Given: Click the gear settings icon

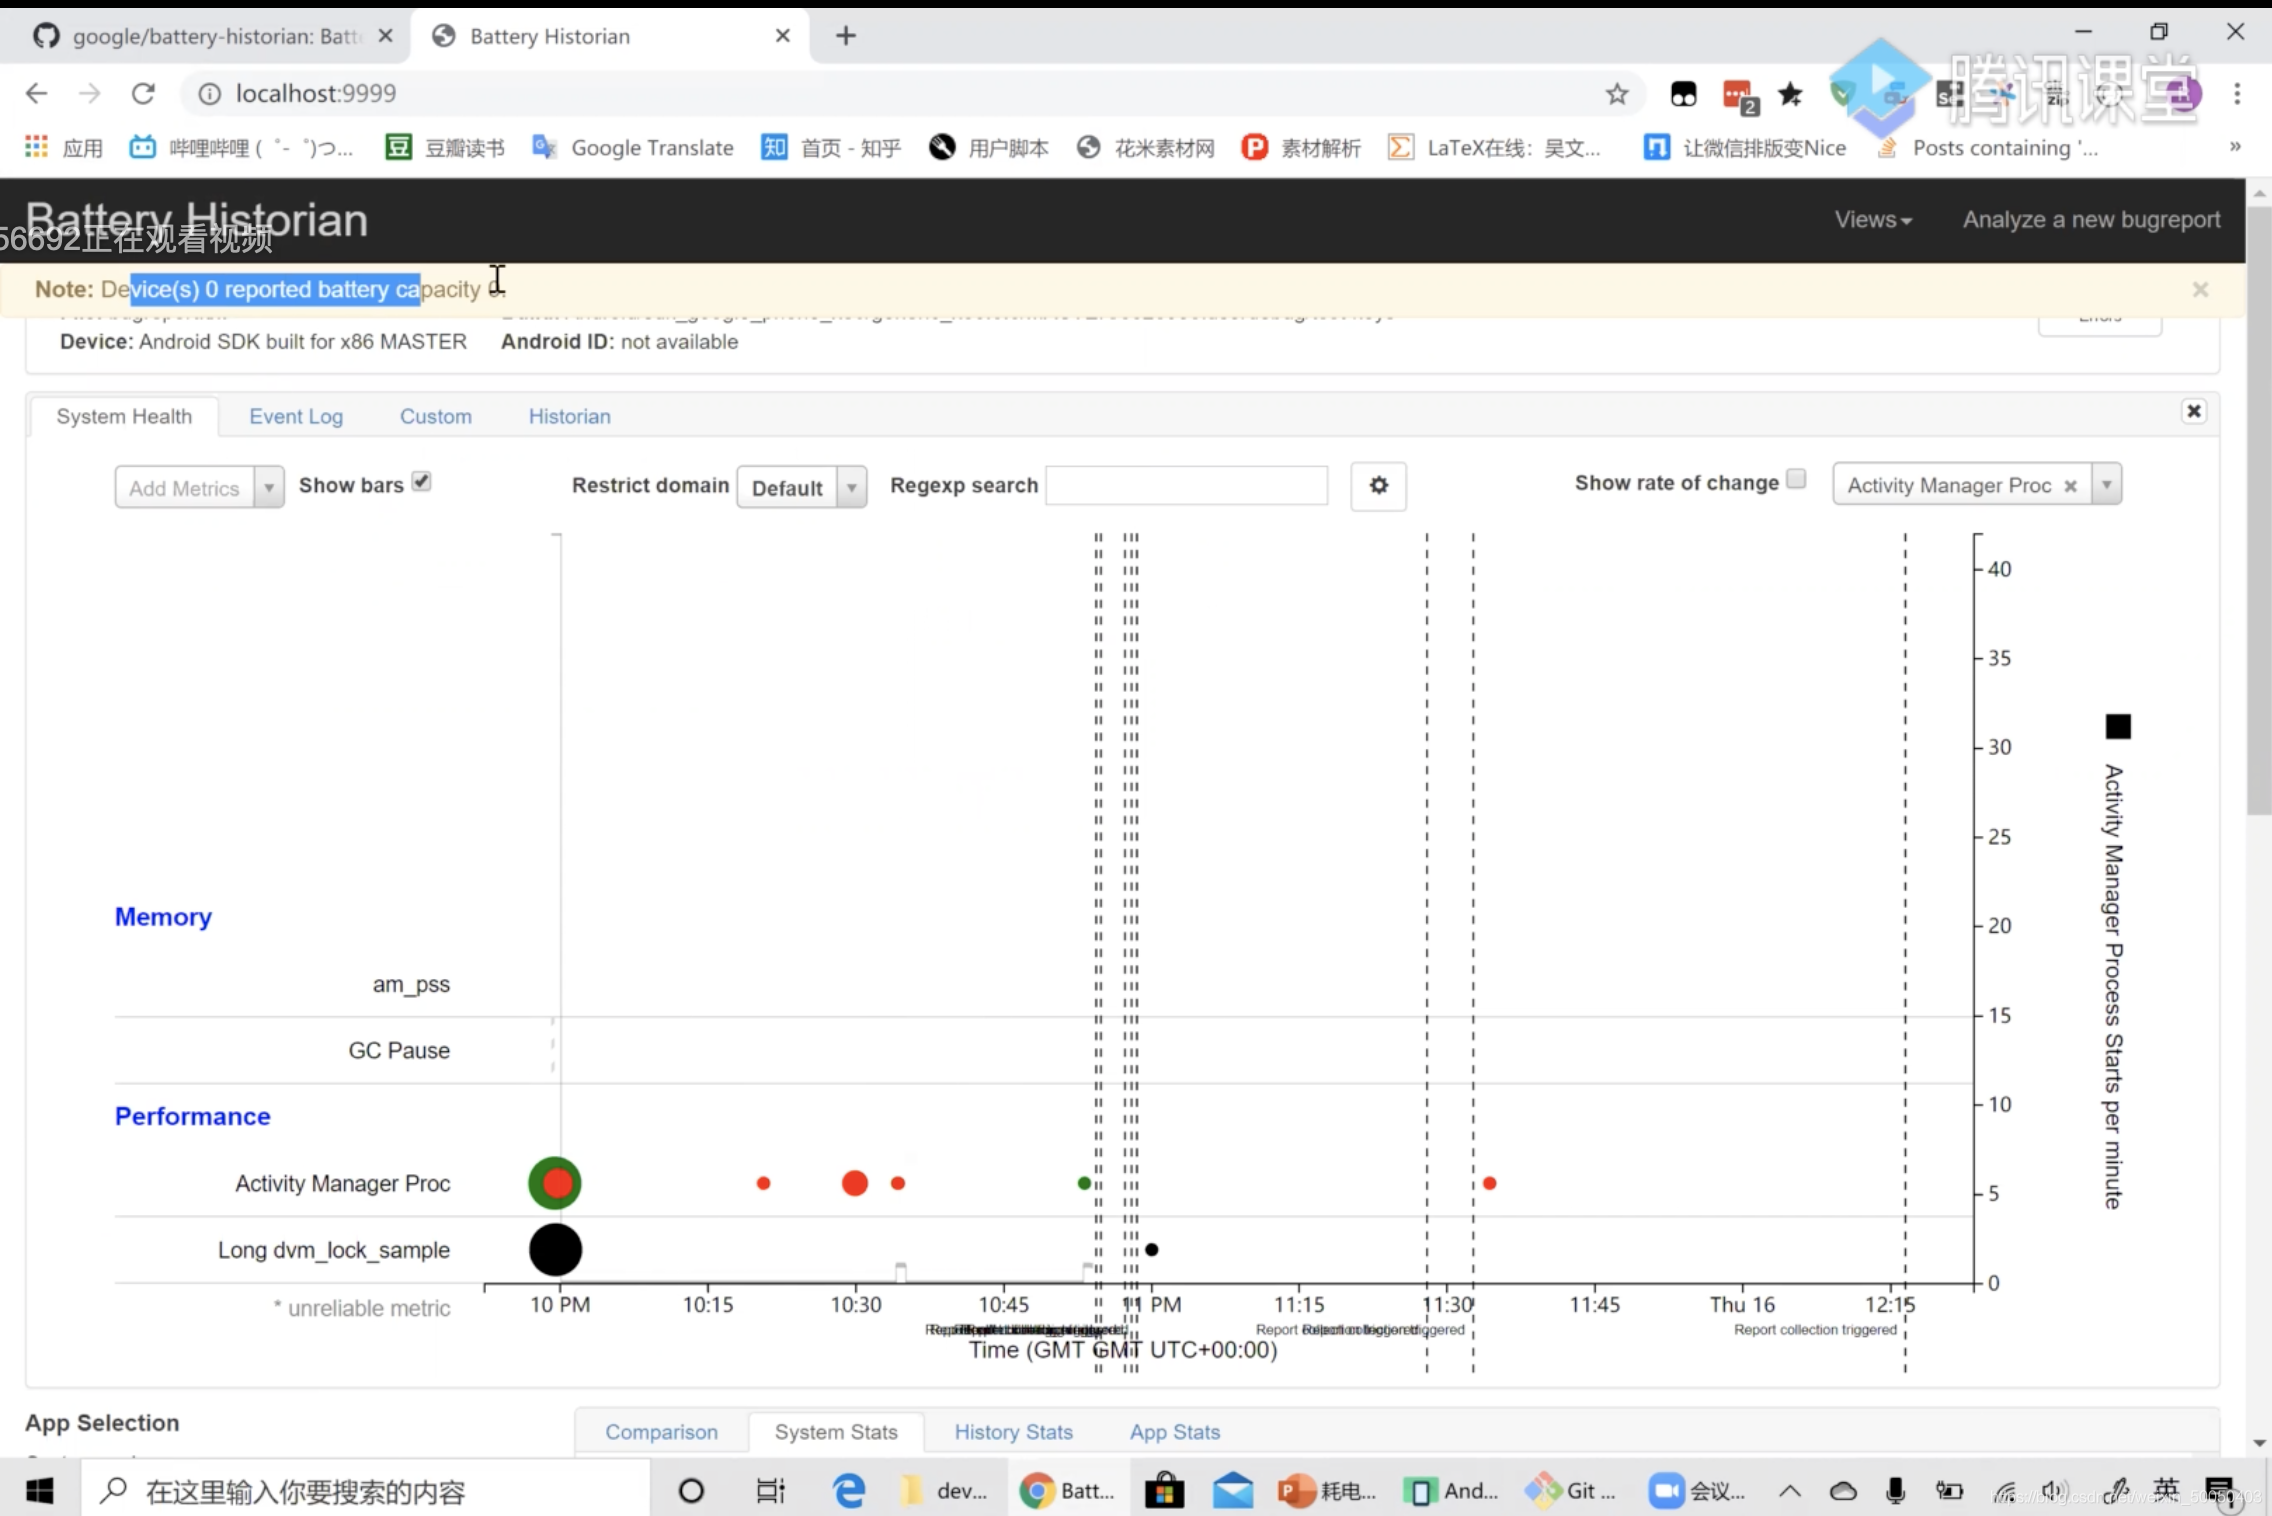Looking at the screenshot, I should coord(1378,486).
